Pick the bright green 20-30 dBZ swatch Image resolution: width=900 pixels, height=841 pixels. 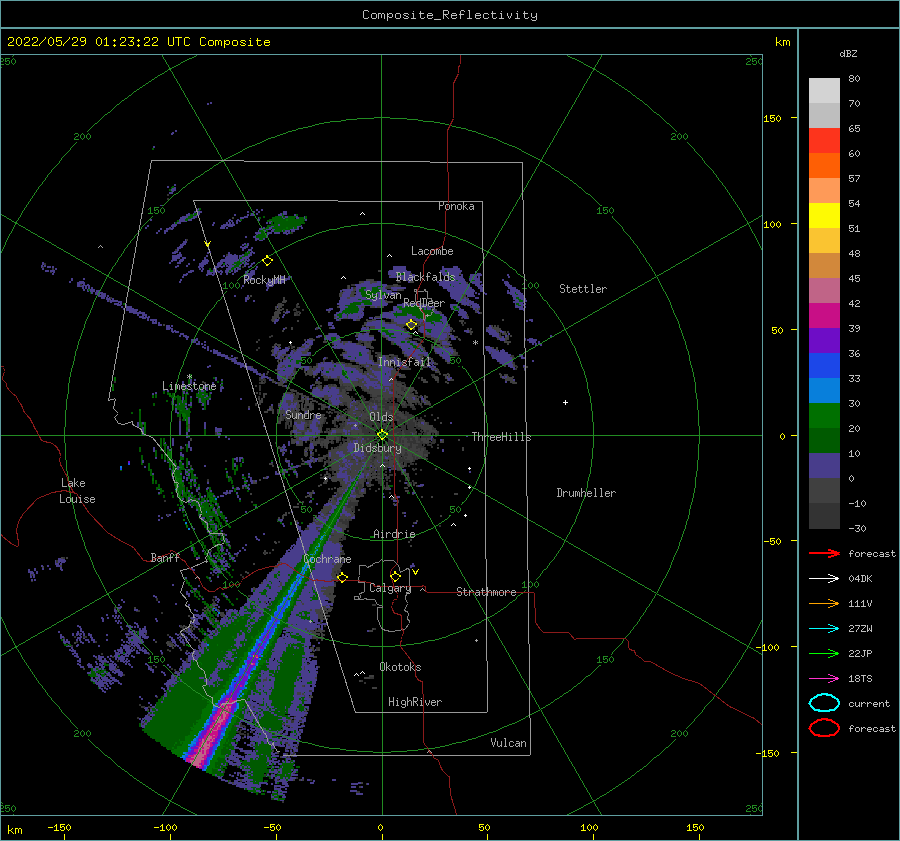pyautogui.click(x=824, y=416)
